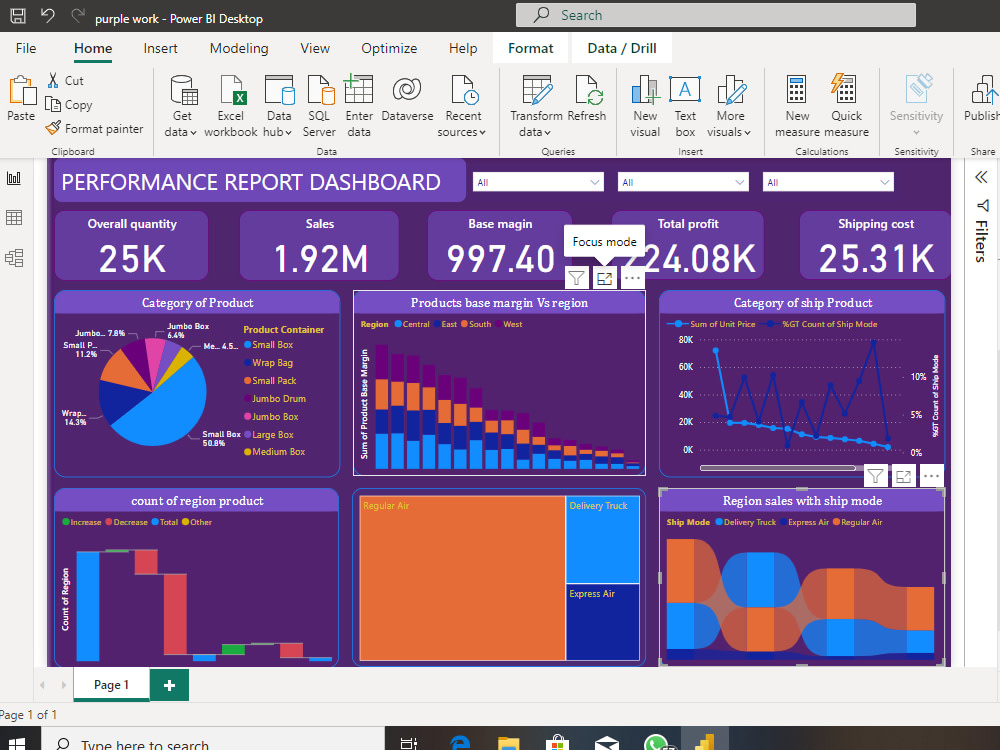Open the Get data dropdown
Screen dimensions: 1000x750
181,104
